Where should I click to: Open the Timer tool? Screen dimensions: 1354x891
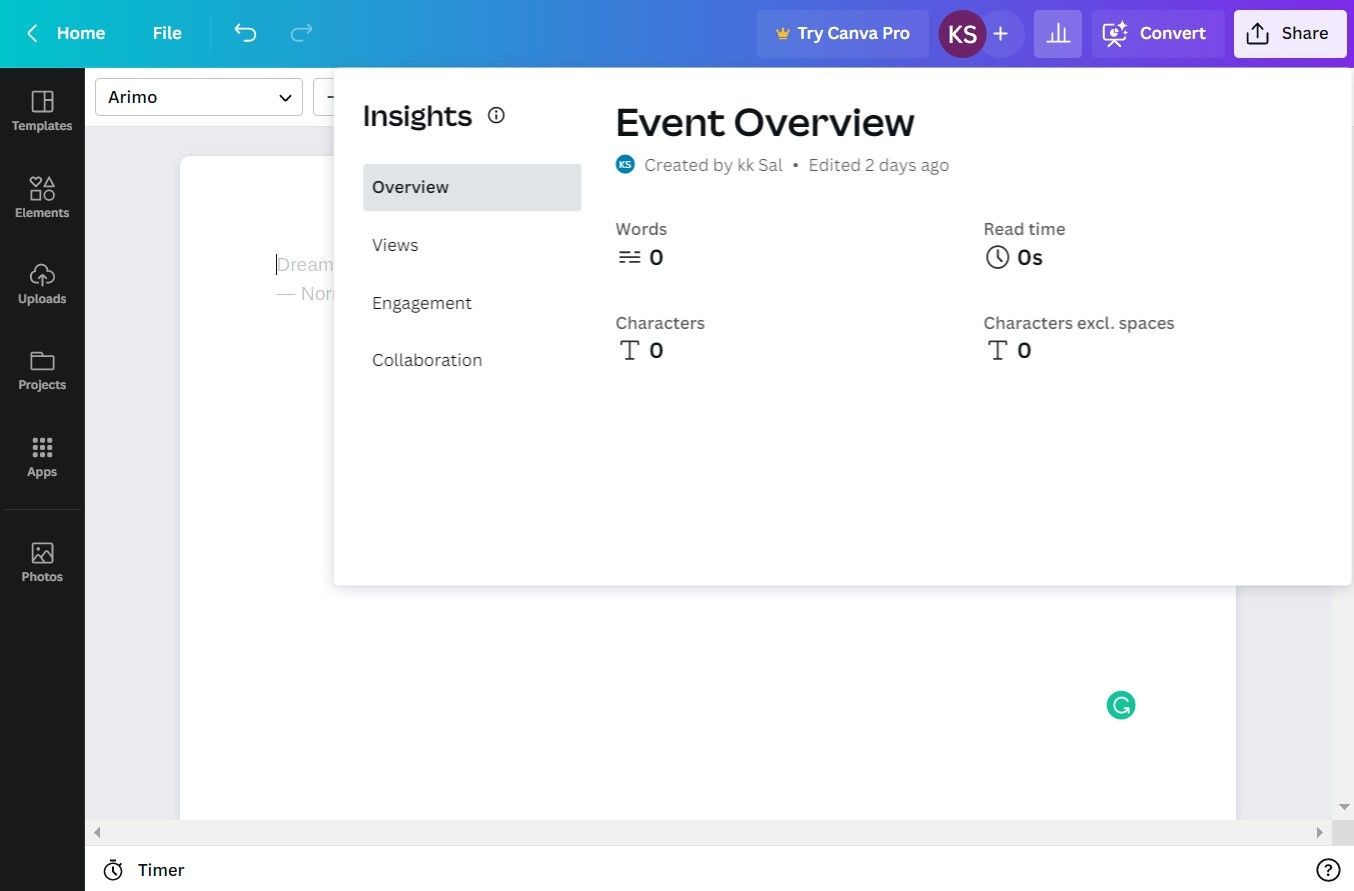coord(144,870)
